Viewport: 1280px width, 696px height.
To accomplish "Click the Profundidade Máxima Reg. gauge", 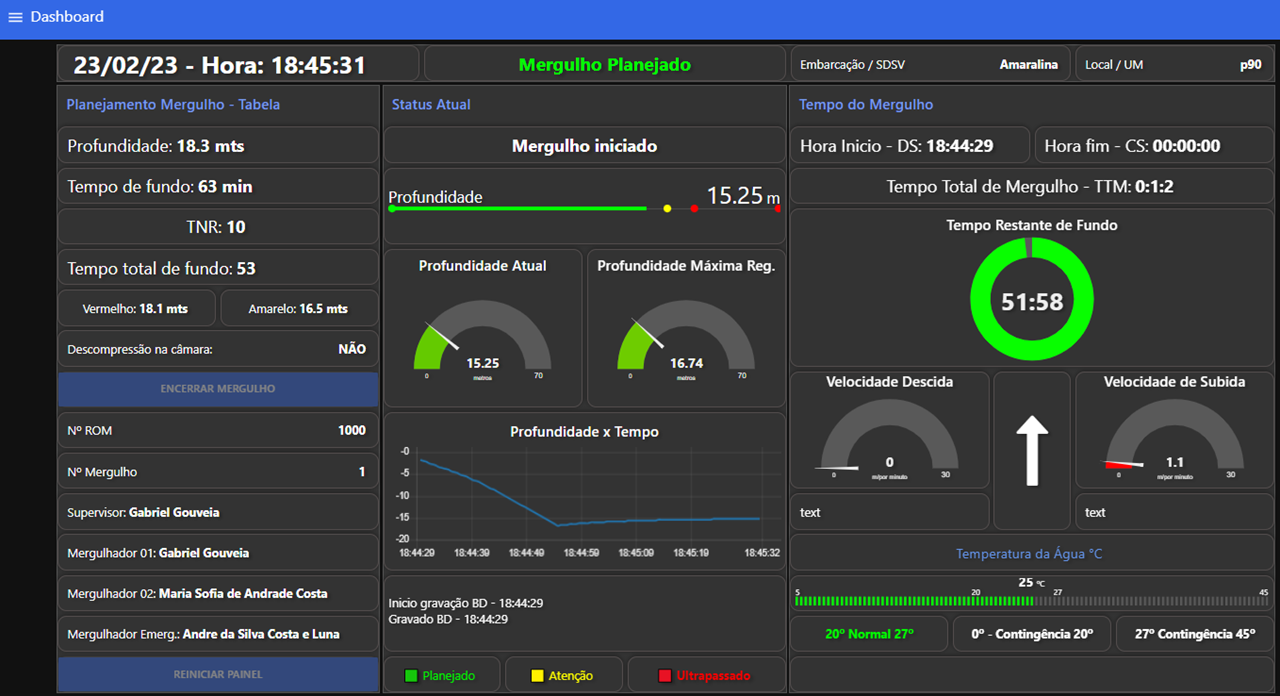I will click(685, 345).
